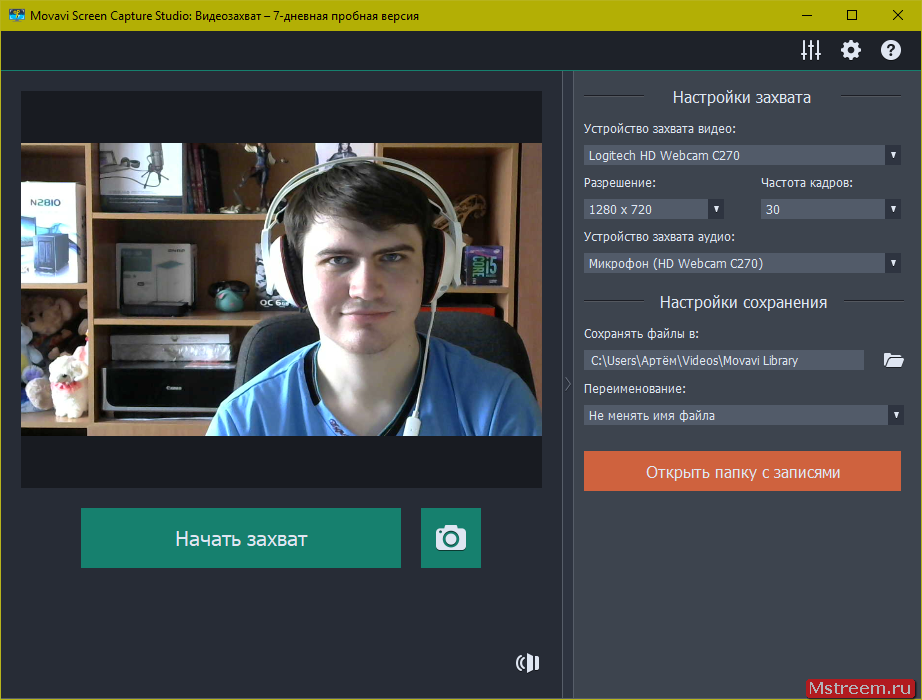Click the save path field with Movavi Library
The width and height of the screenshot is (922, 700).
pyautogui.click(x=723, y=360)
